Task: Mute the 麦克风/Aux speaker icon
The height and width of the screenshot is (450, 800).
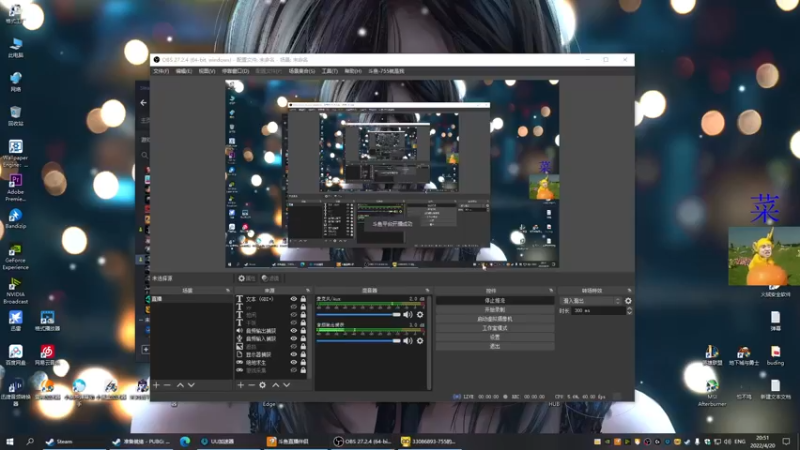Action: point(408,315)
